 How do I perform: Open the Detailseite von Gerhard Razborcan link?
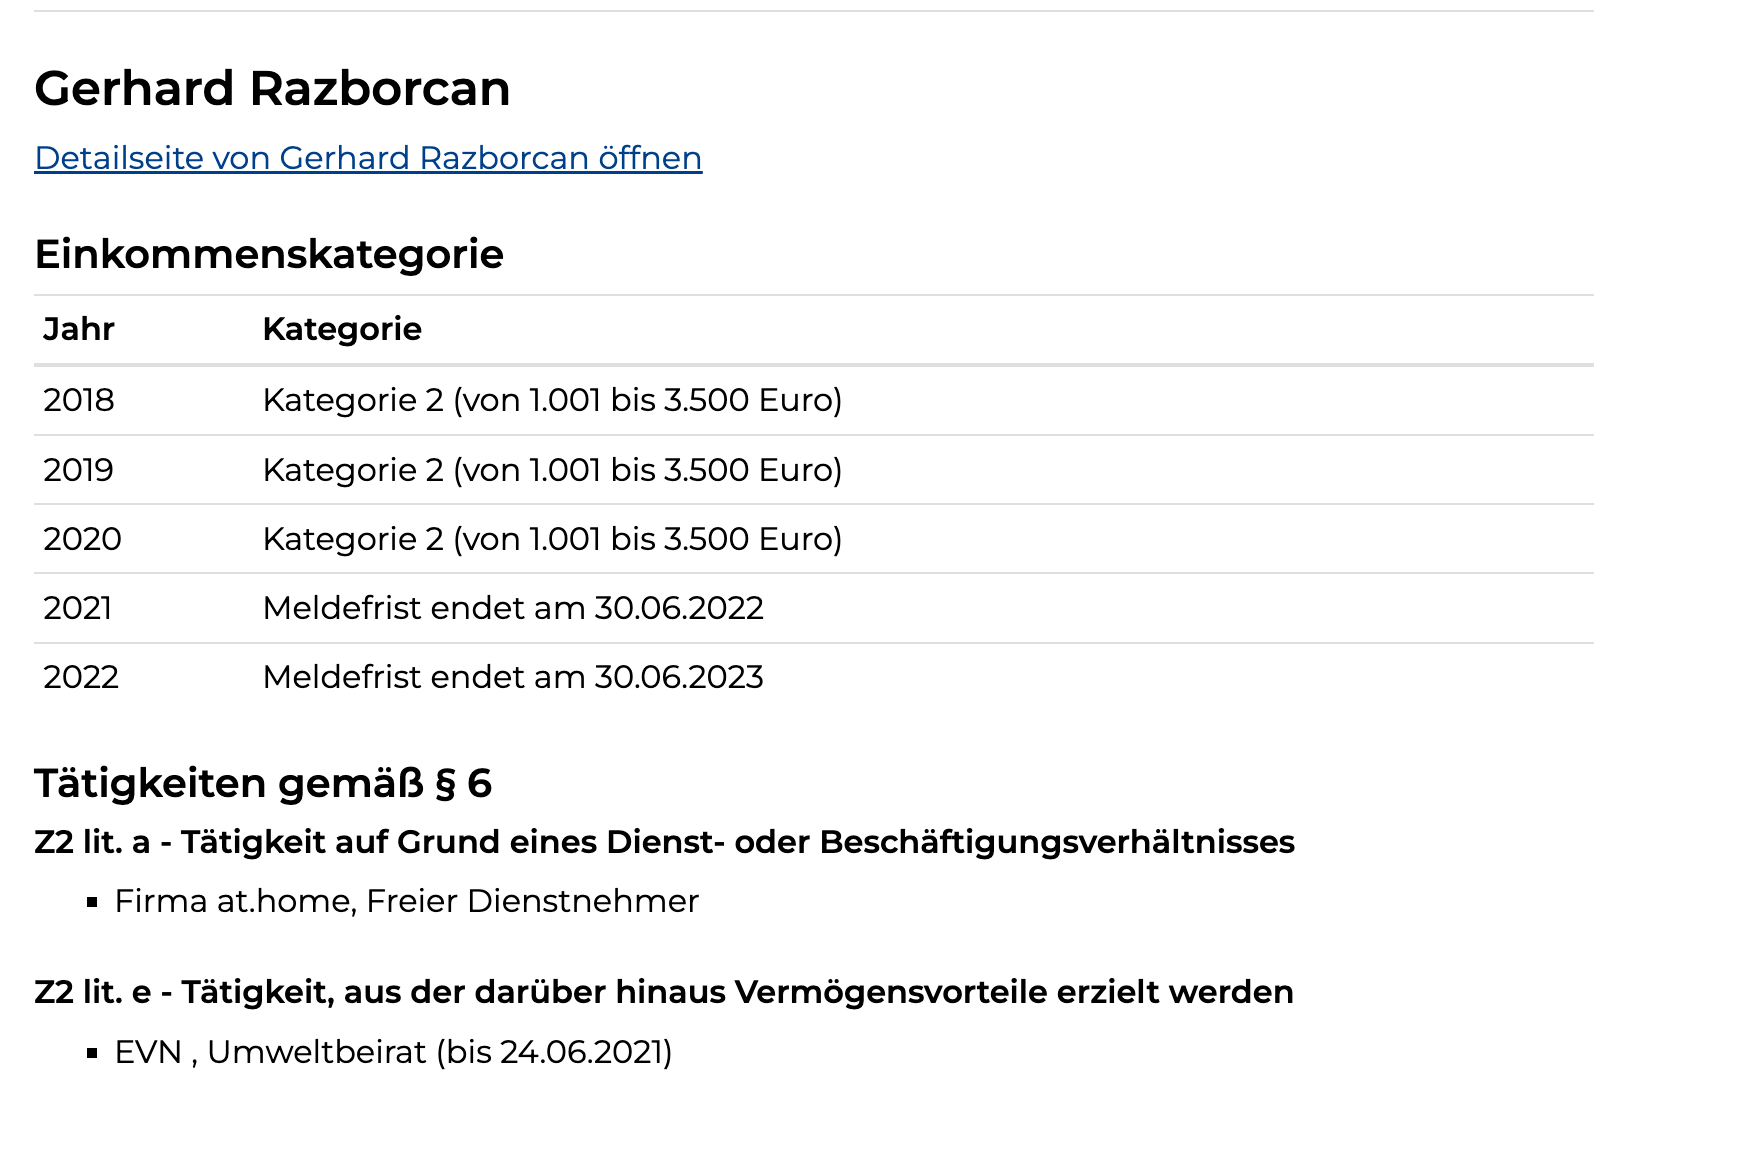368,158
